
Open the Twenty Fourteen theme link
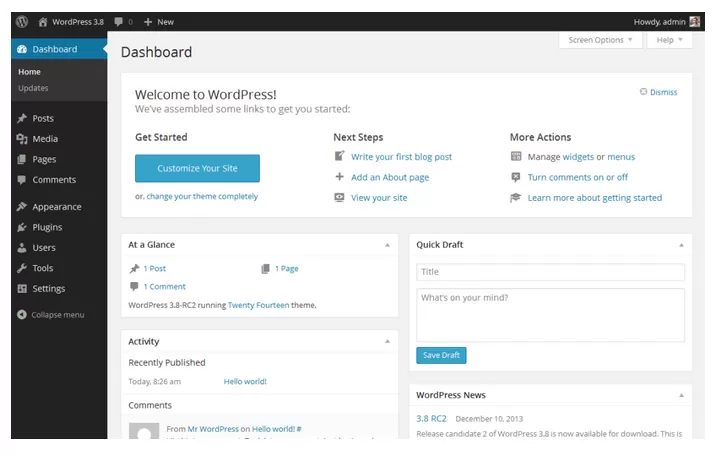258,305
